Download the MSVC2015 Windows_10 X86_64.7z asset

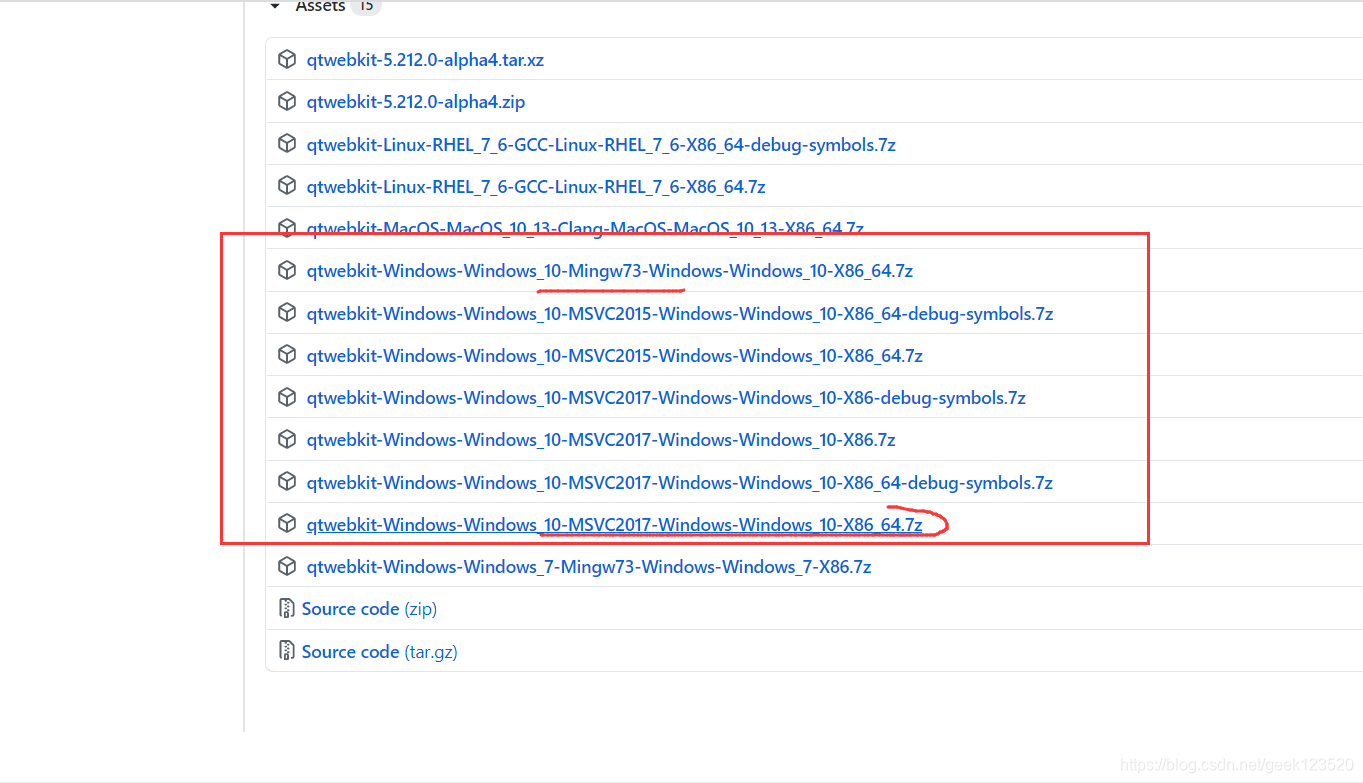615,356
